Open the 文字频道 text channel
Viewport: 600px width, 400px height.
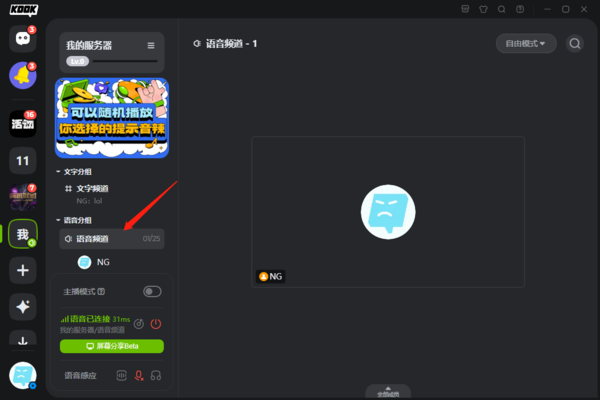tap(112, 193)
